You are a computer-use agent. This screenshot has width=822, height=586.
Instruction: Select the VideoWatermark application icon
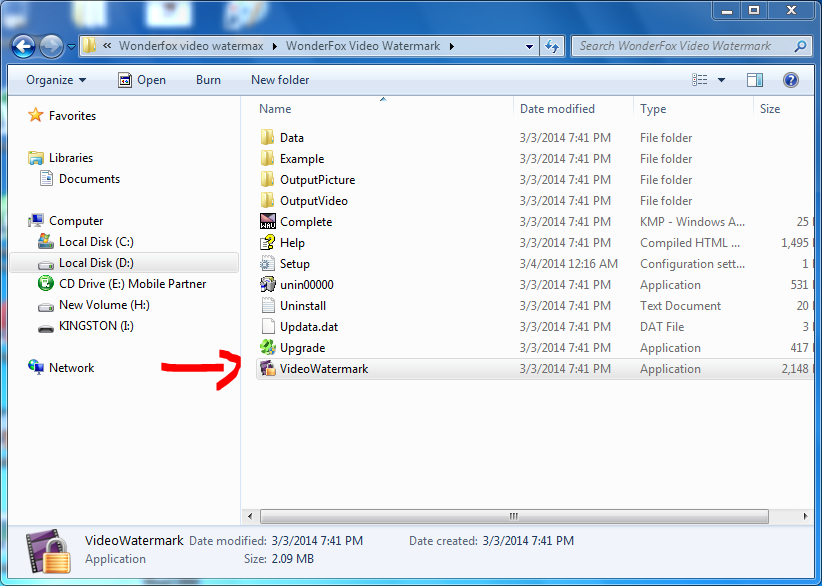[267, 368]
